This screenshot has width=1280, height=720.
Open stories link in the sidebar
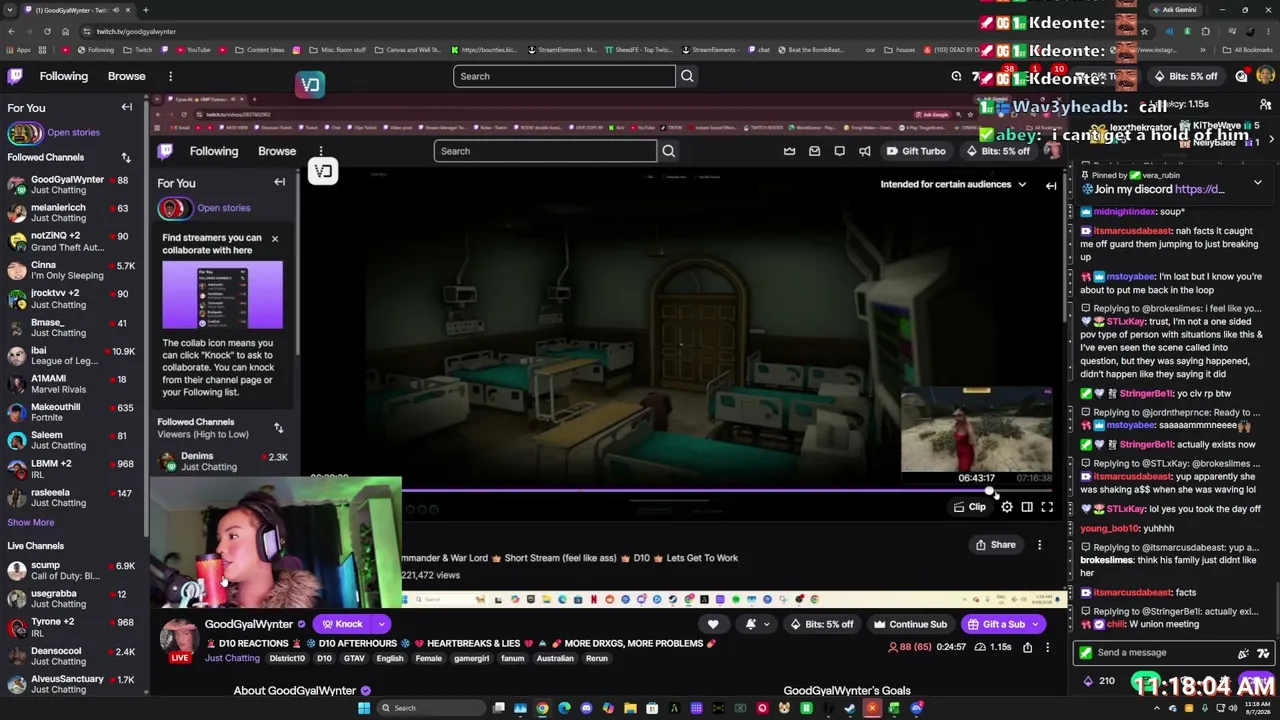73,132
